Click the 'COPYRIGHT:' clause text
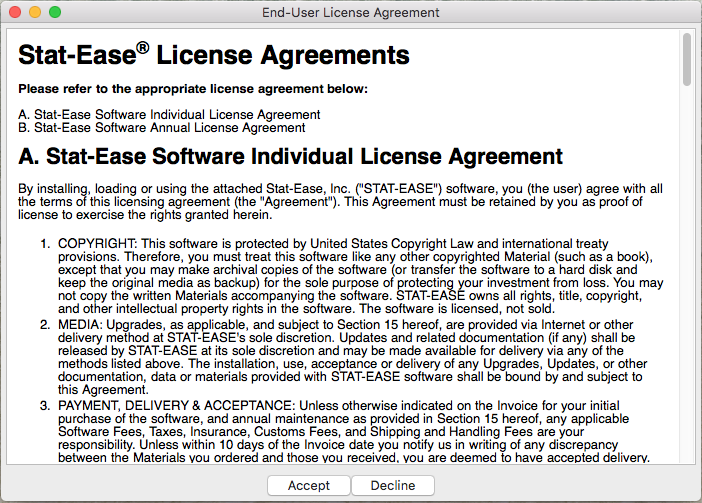Viewport: 702px width, 503px height. tap(360, 276)
